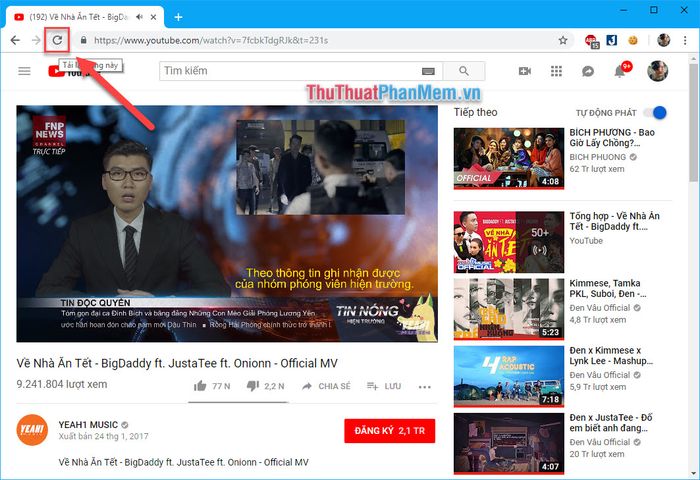Reload the page with the refresh button

57,40
